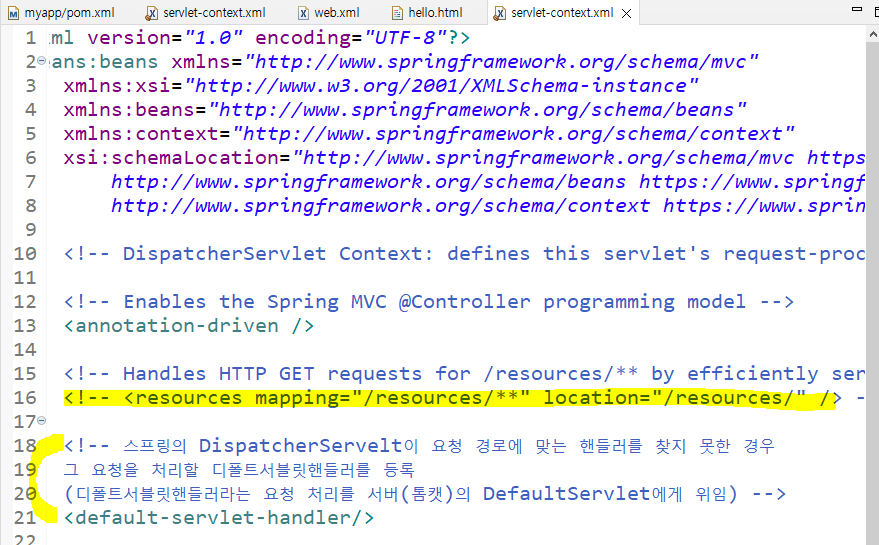Click the XML file icon on web.xml tab
The height and width of the screenshot is (545, 879).
pyautogui.click(x=303, y=13)
